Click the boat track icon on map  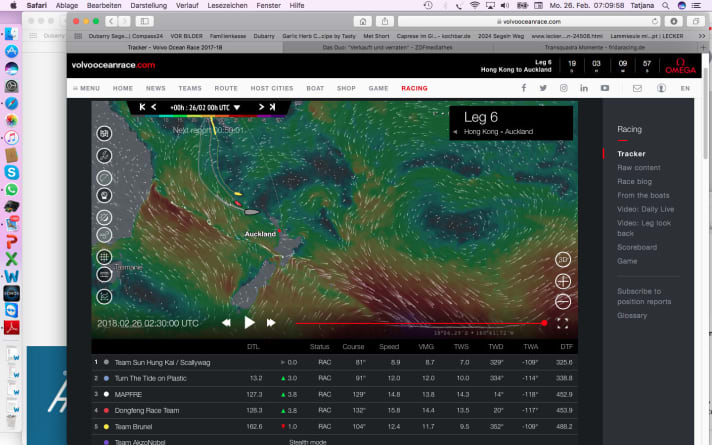coord(104,156)
